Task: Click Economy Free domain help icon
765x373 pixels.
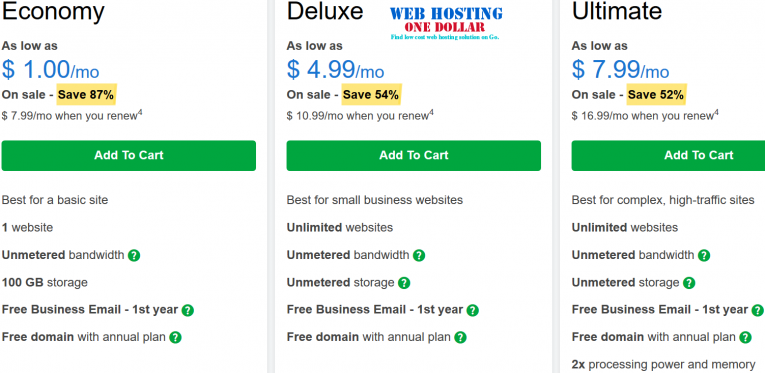Action: (x=176, y=337)
